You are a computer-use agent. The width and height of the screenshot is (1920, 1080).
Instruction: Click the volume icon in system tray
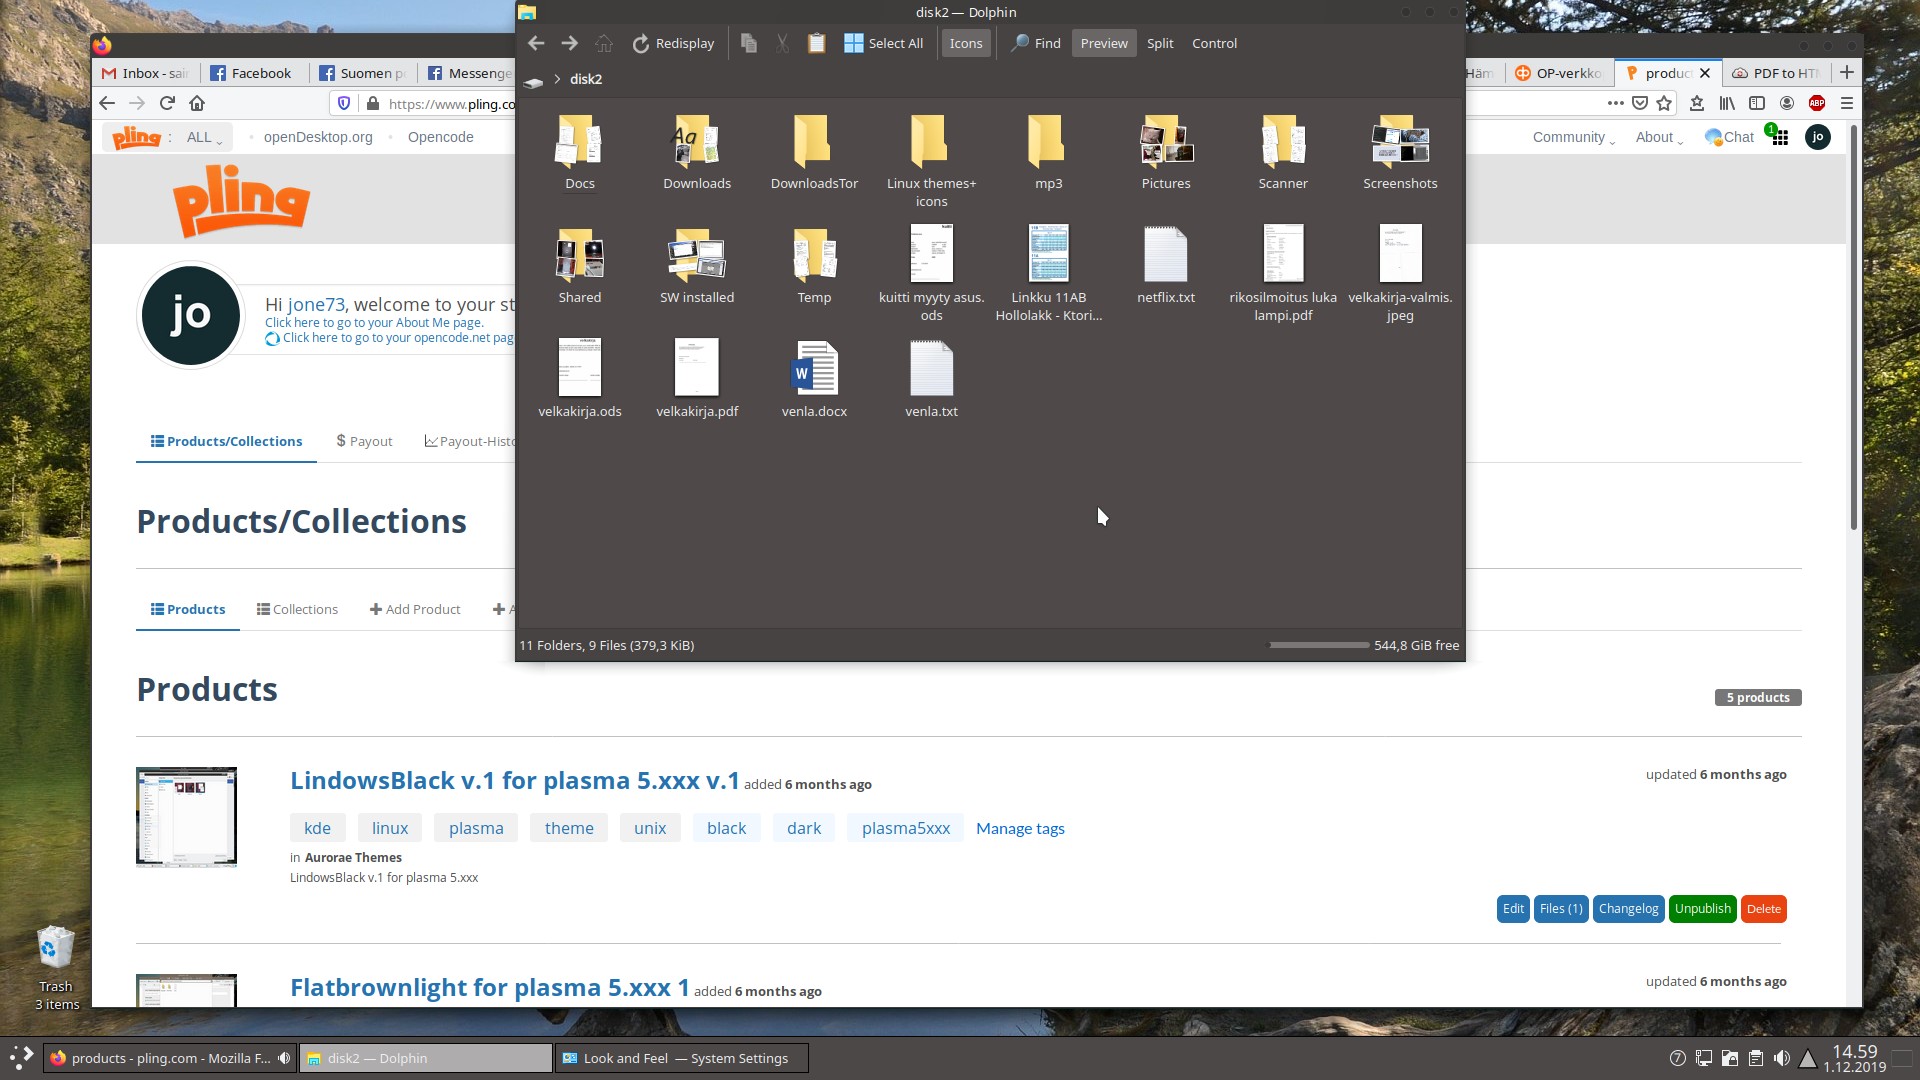pos(1781,1058)
